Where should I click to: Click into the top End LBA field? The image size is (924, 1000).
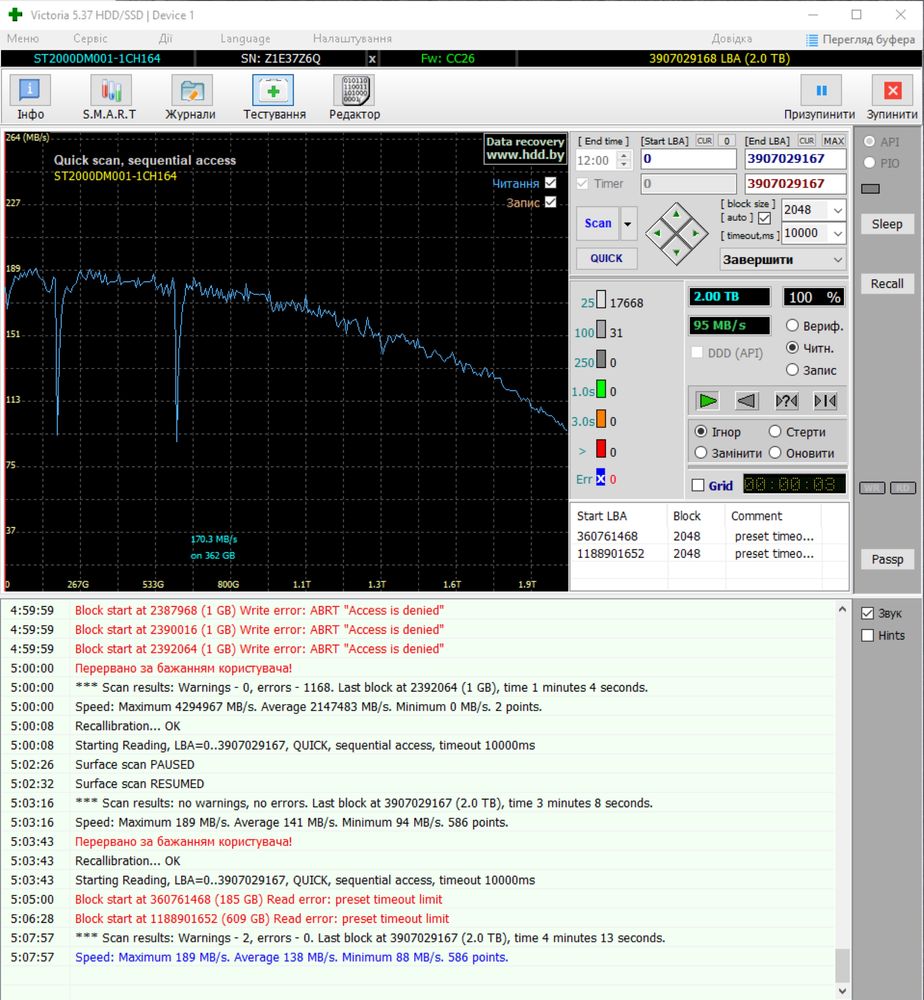click(x=795, y=159)
